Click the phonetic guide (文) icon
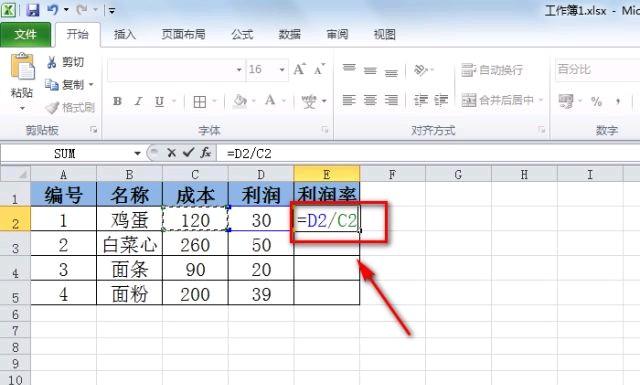This screenshot has width=640, height=385. (309, 101)
